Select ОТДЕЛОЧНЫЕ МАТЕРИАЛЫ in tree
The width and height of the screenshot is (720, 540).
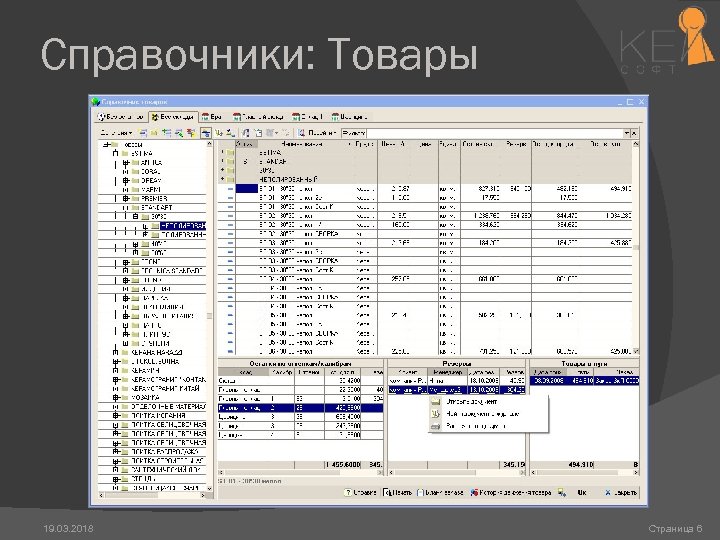[x=168, y=406]
